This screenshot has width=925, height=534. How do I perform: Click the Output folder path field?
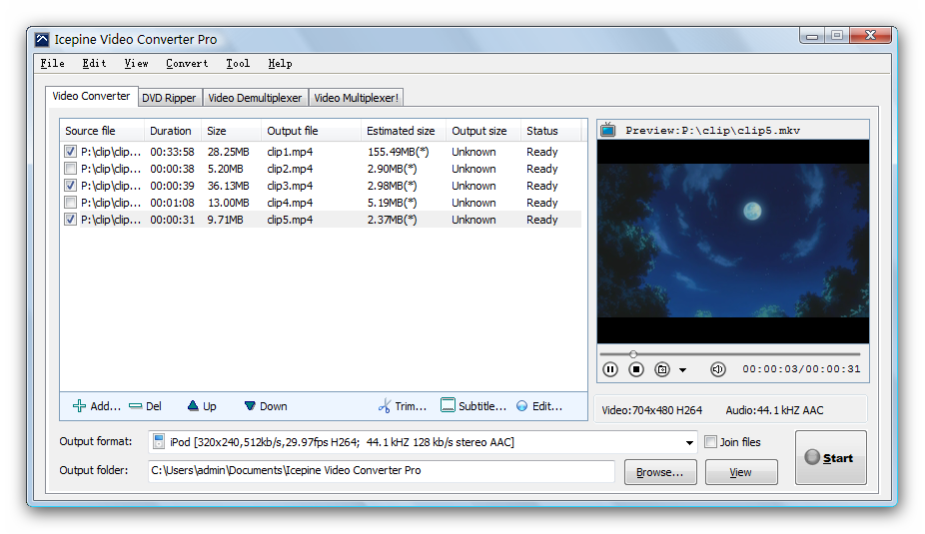[381, 471]
